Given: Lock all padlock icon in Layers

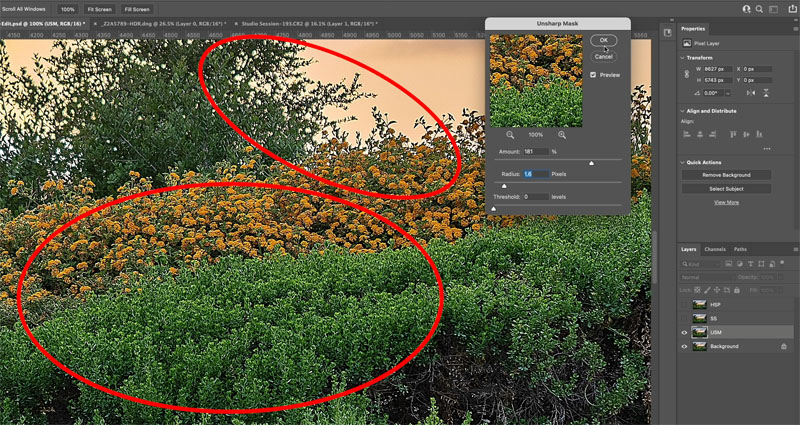Looking at the screenshot, I should [x=737, y=290].
